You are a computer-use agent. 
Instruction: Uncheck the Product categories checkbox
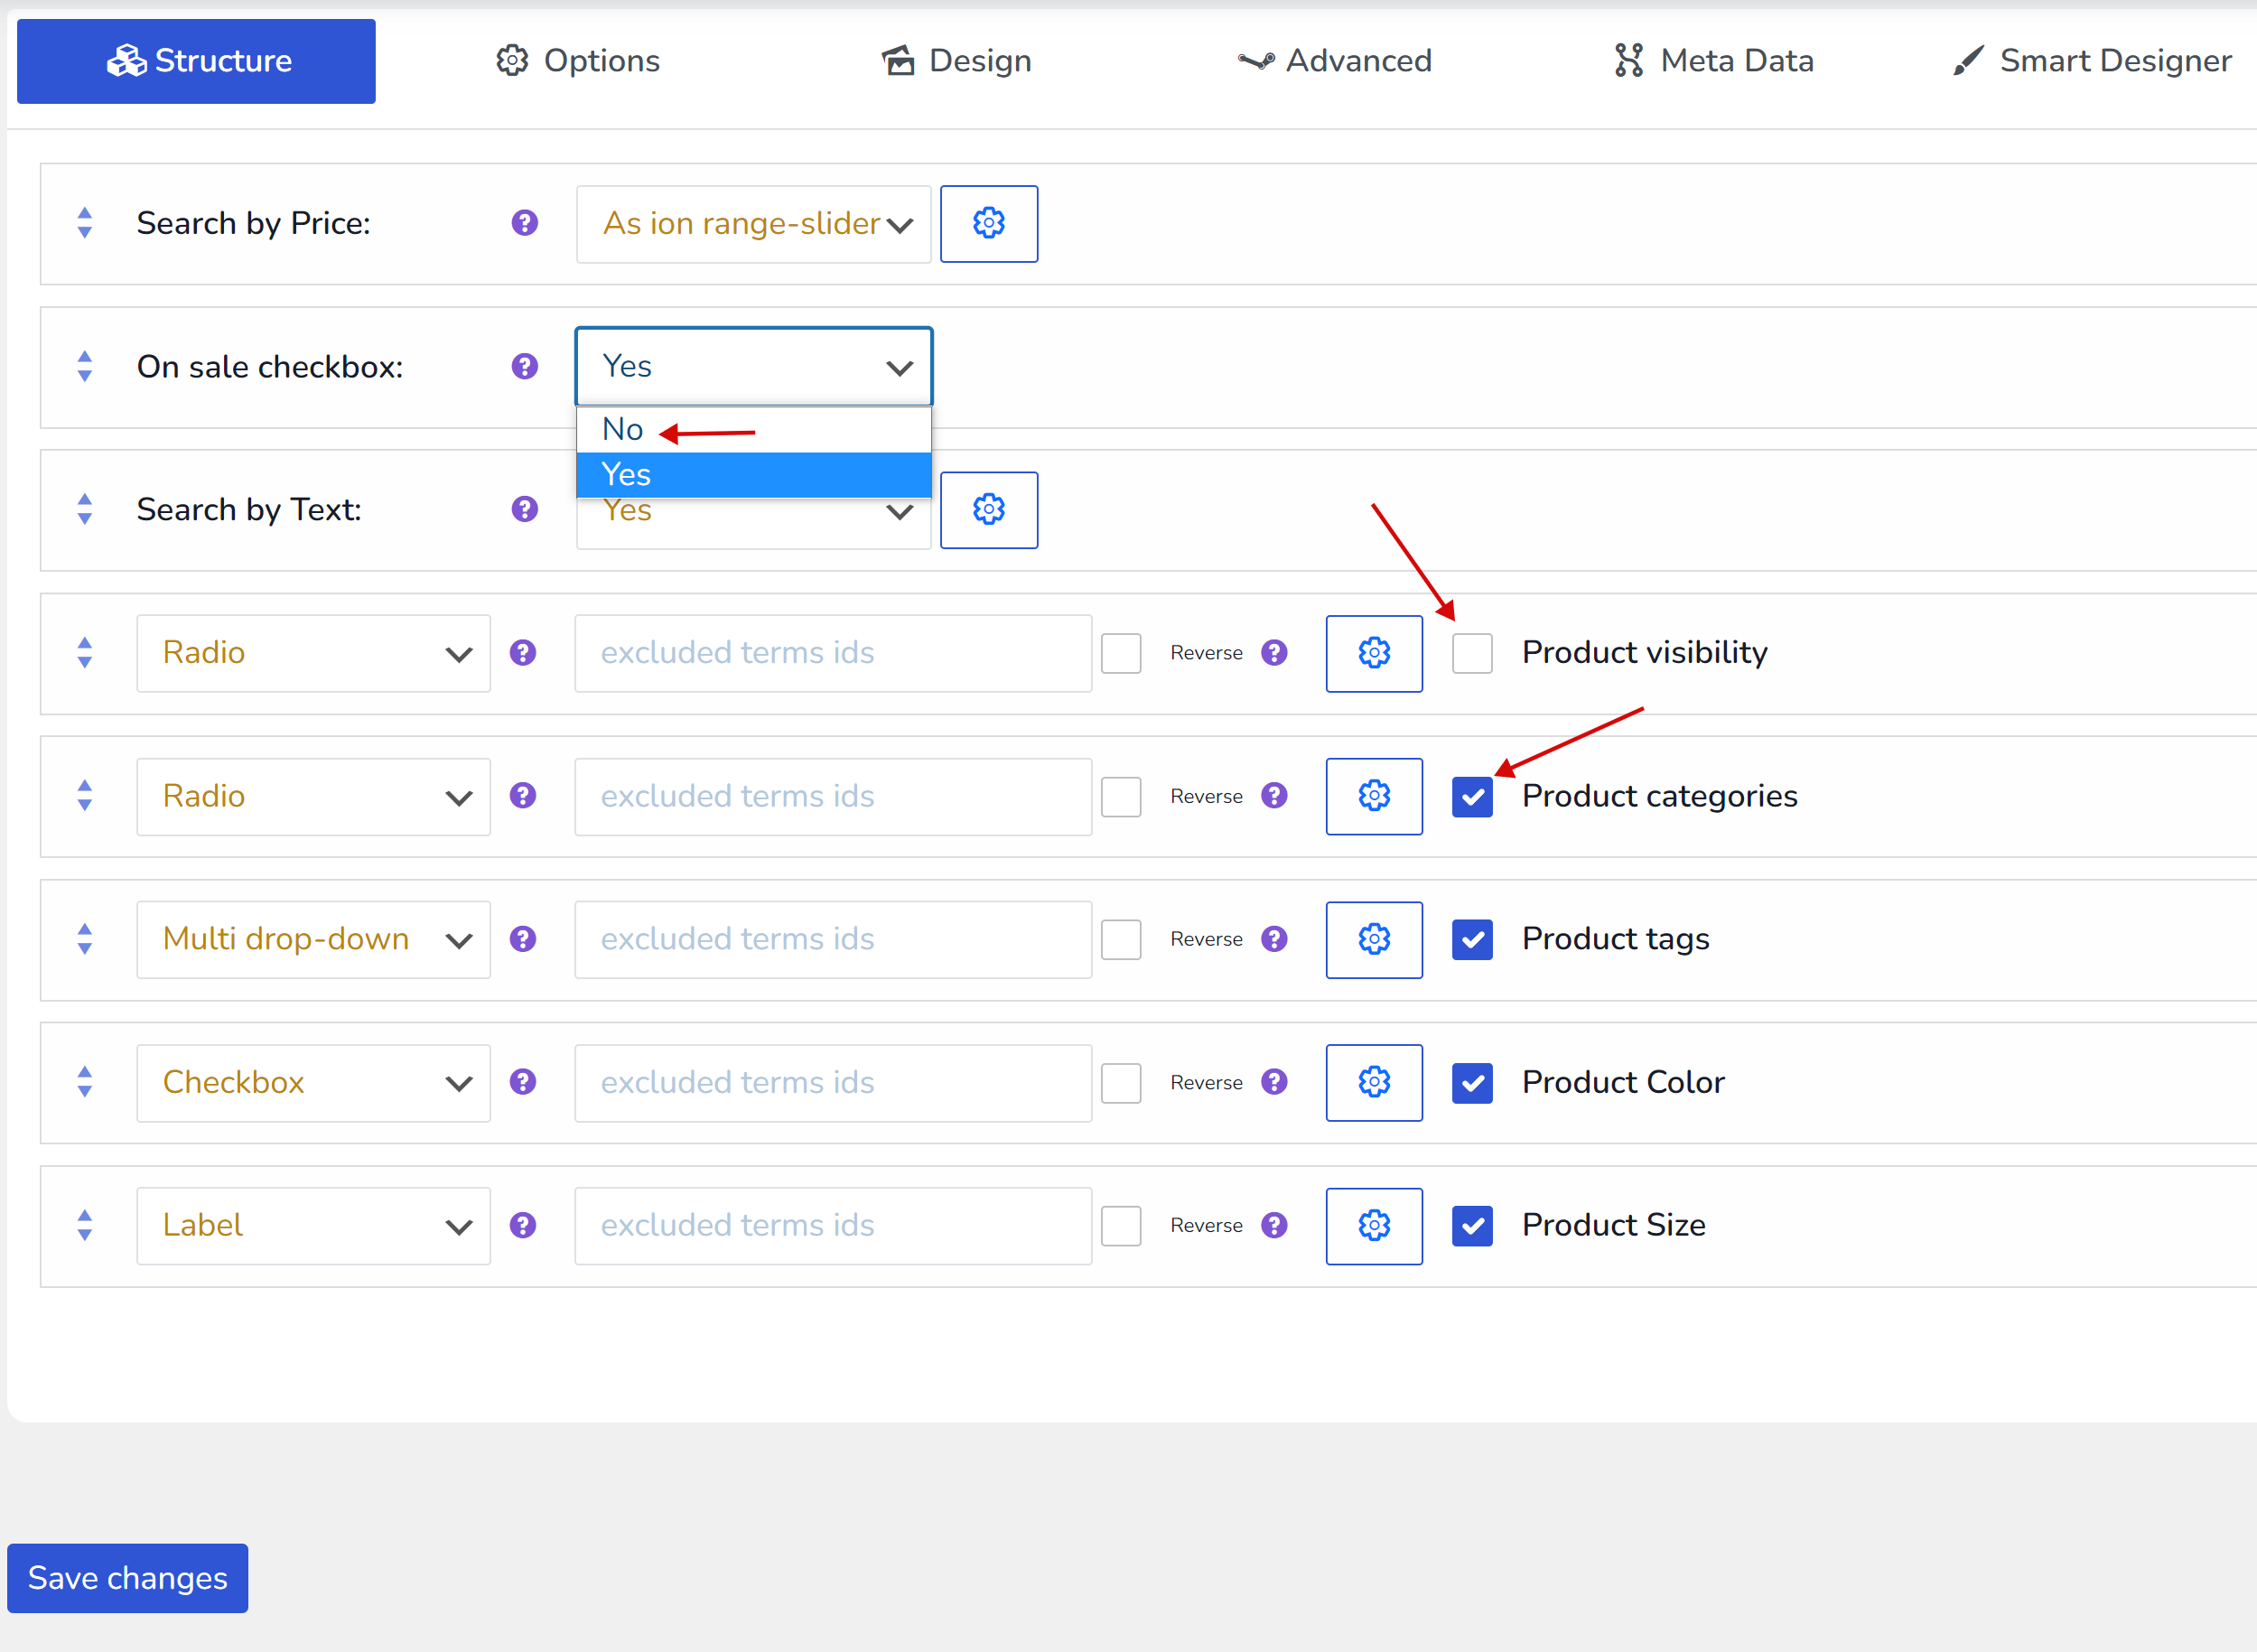pyautogui.click(x=1471, y=796)
